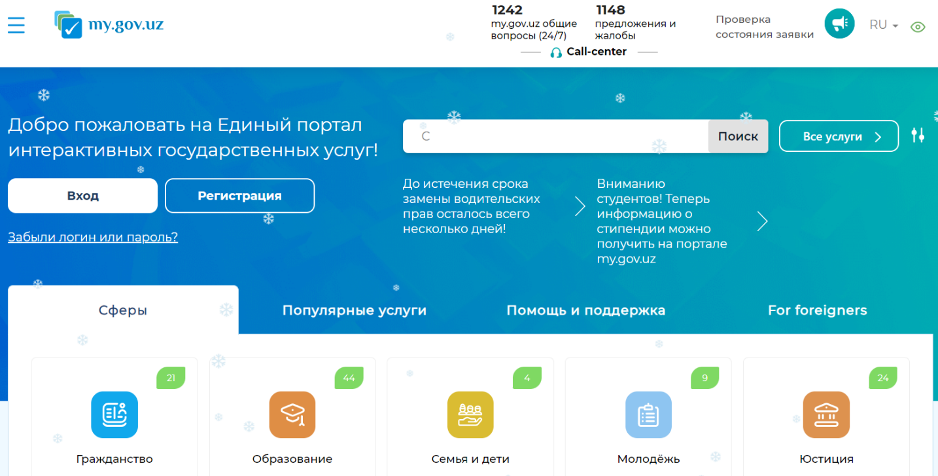This screenshot has width=938, height=476.
Task: Click the Гражданство category icon
Action: click(x=114, y=414)
